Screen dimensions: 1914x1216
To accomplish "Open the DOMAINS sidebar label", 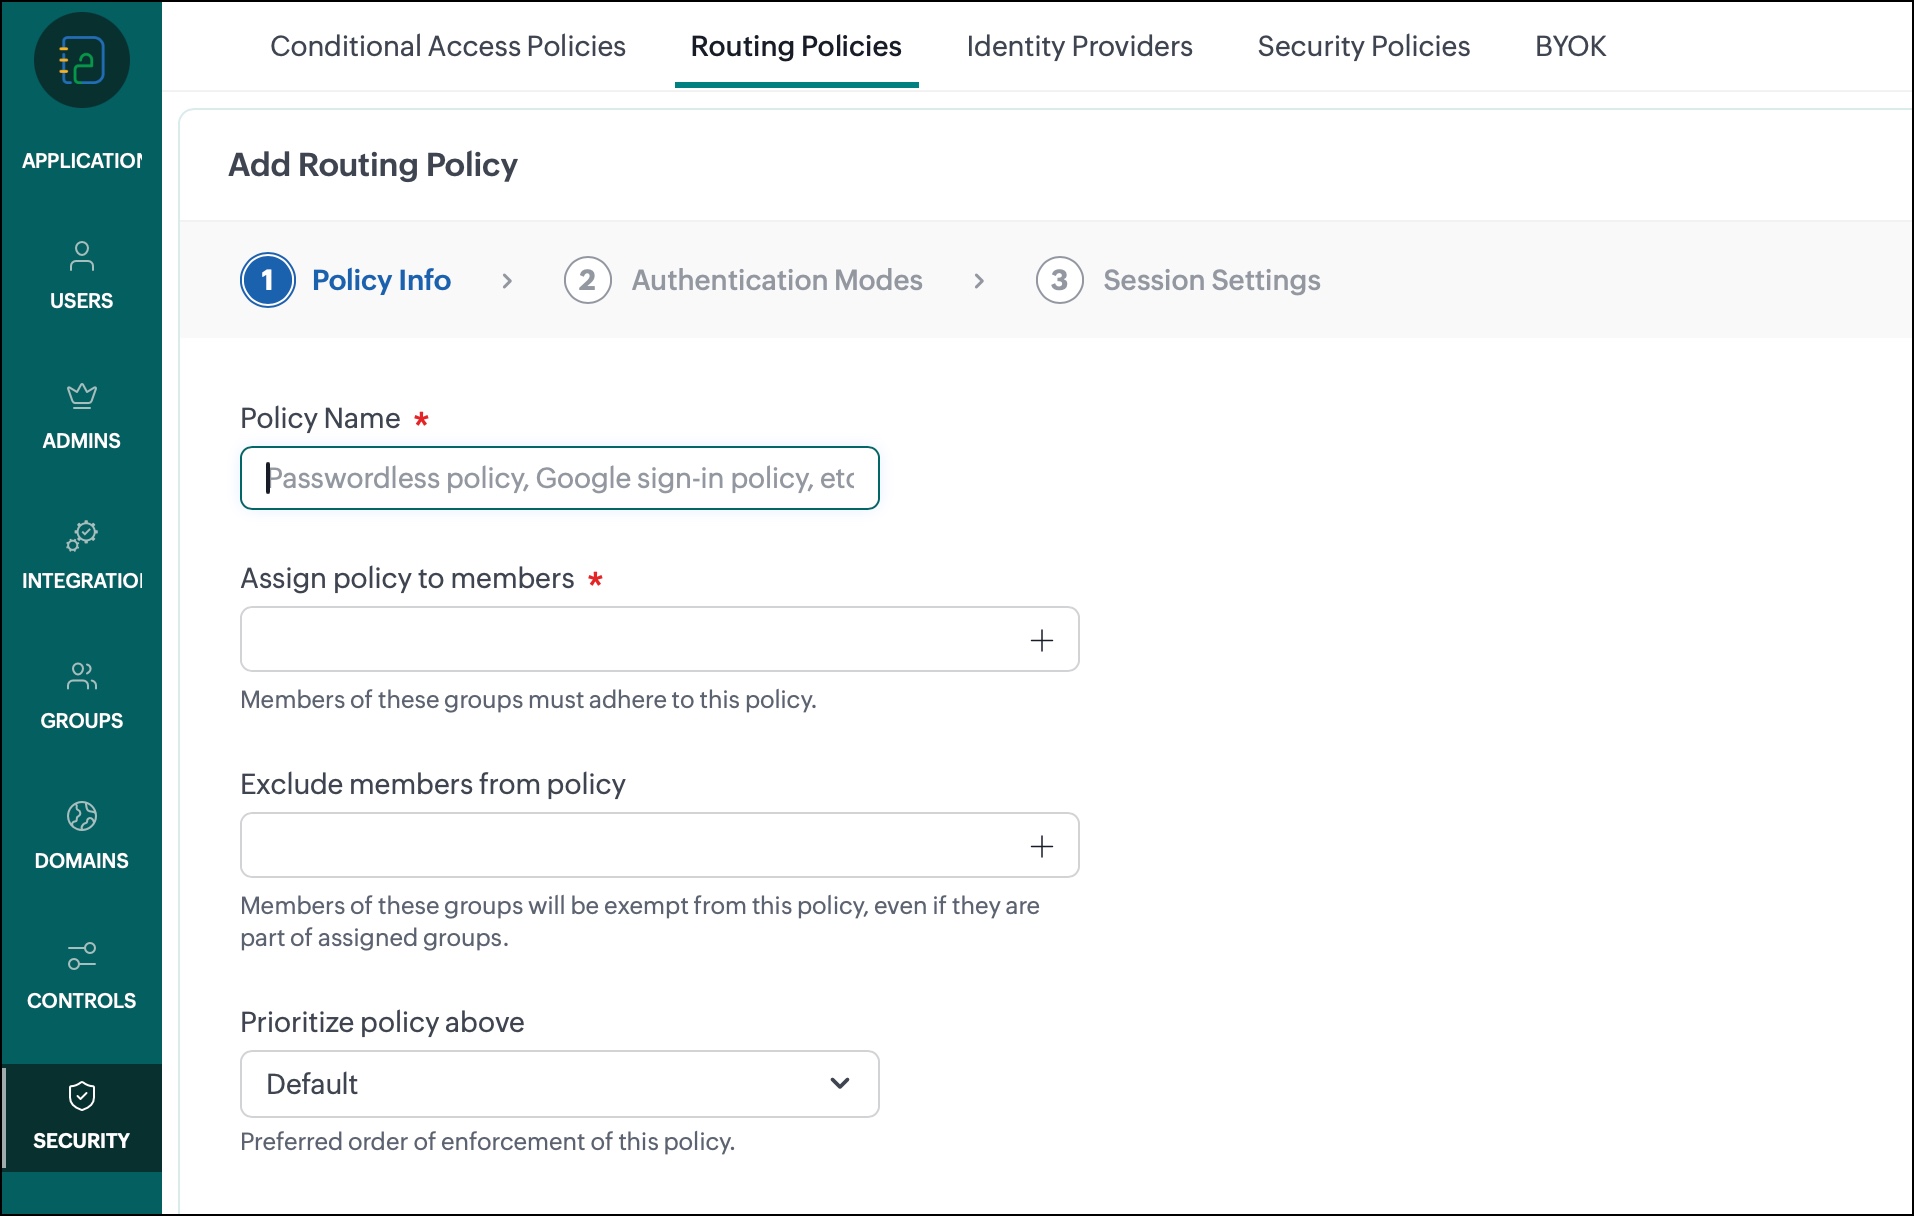I will coord(81,861).
